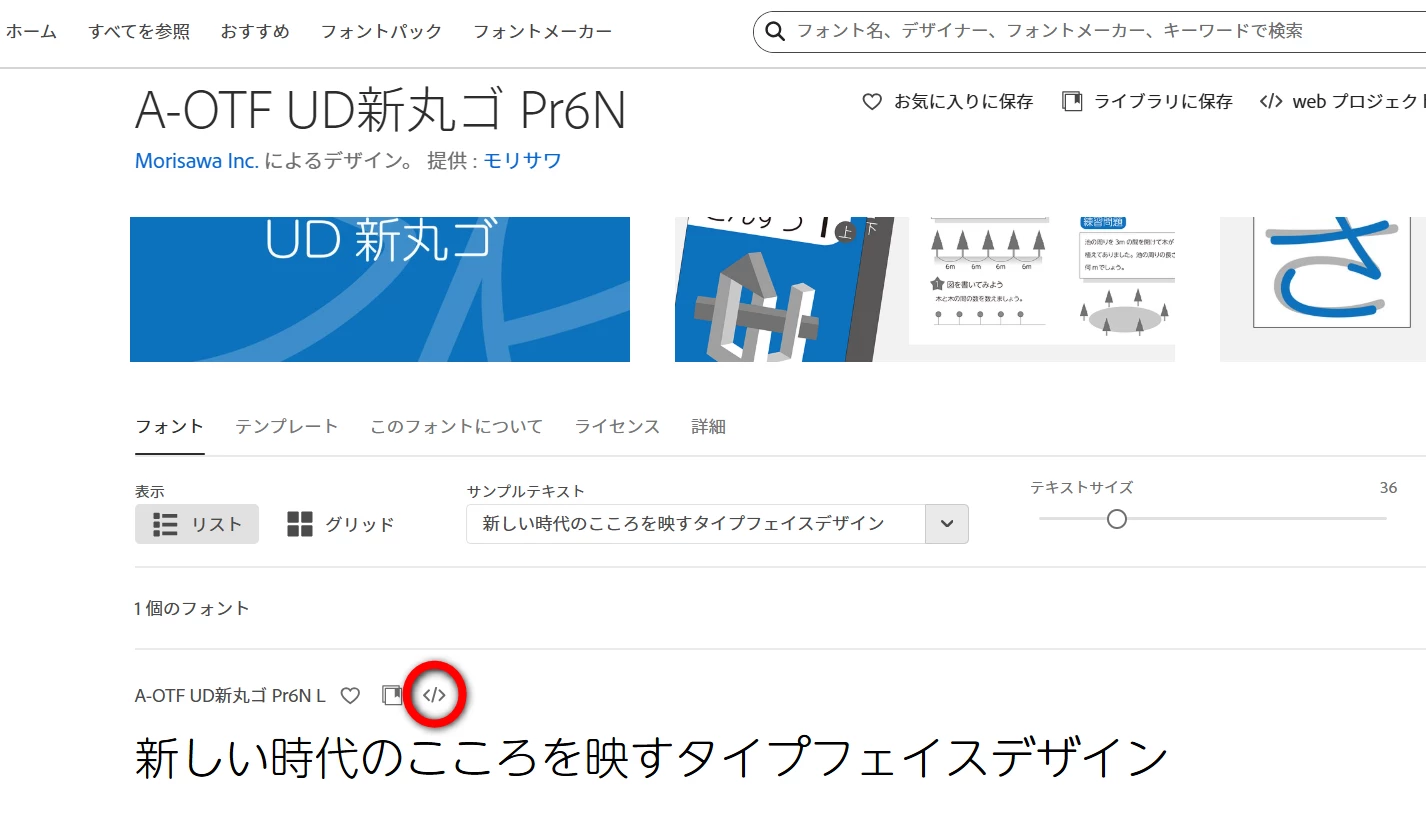Image resolution: width=1426 pixels, height=819 pixels.
Task: Open フォントメーカー in top navigation
Action: coord(542,32)
